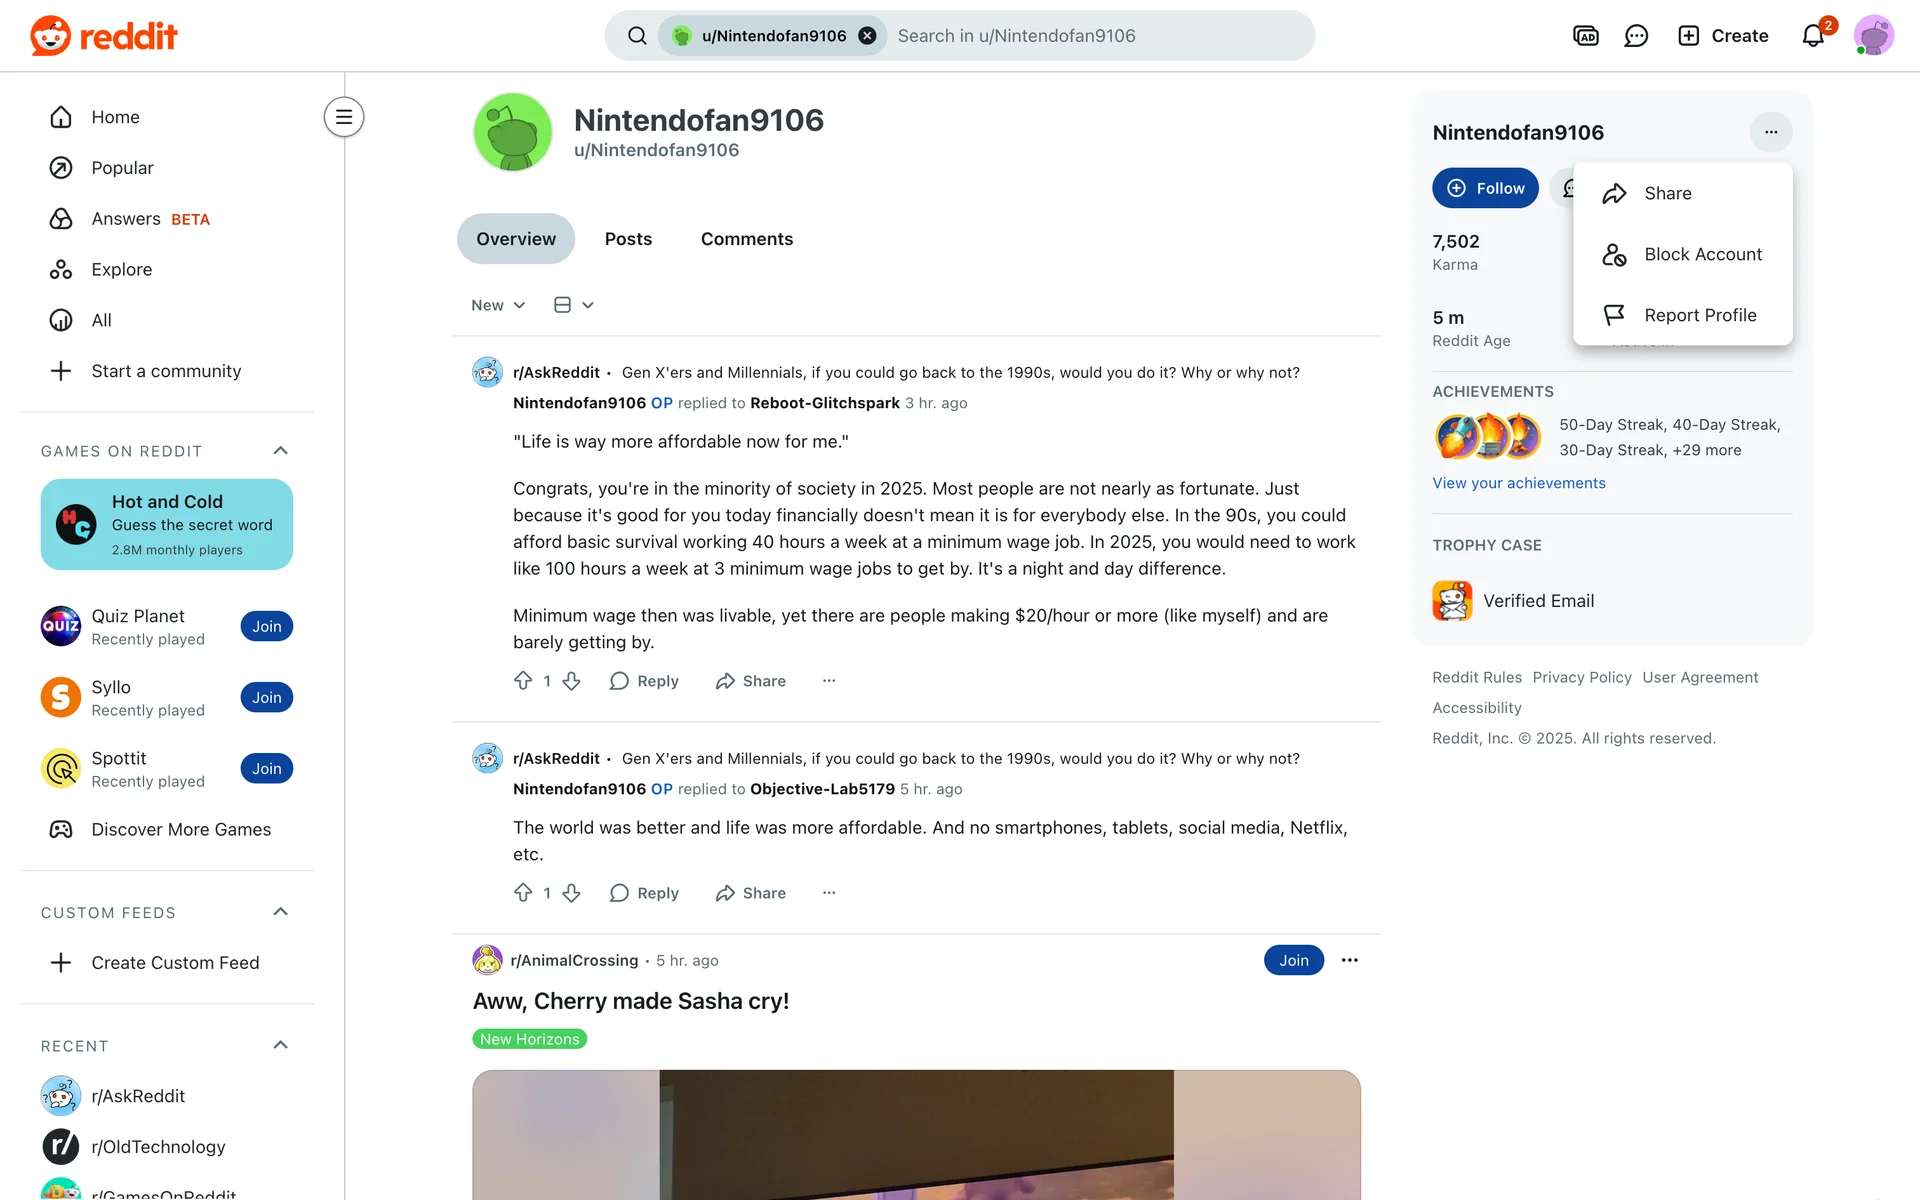The height and width of the screenshot is (1200, 1920).
Task: Follow Nintendofan9106
Action: [1485, 188]
